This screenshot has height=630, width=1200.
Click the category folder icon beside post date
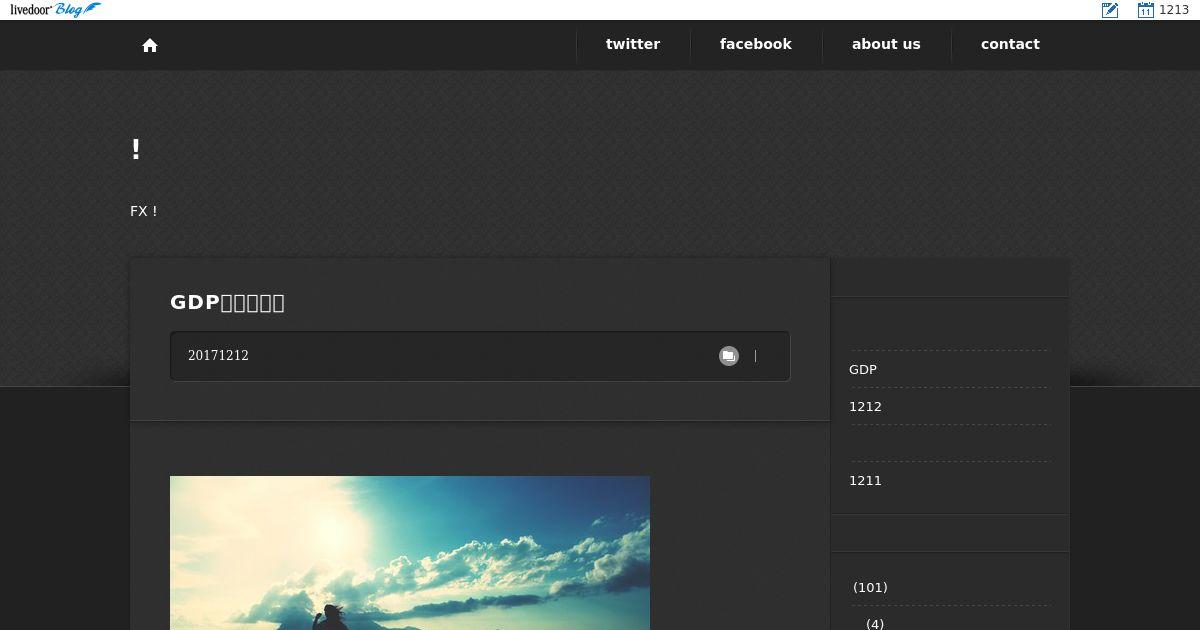[x=729, y=356]
